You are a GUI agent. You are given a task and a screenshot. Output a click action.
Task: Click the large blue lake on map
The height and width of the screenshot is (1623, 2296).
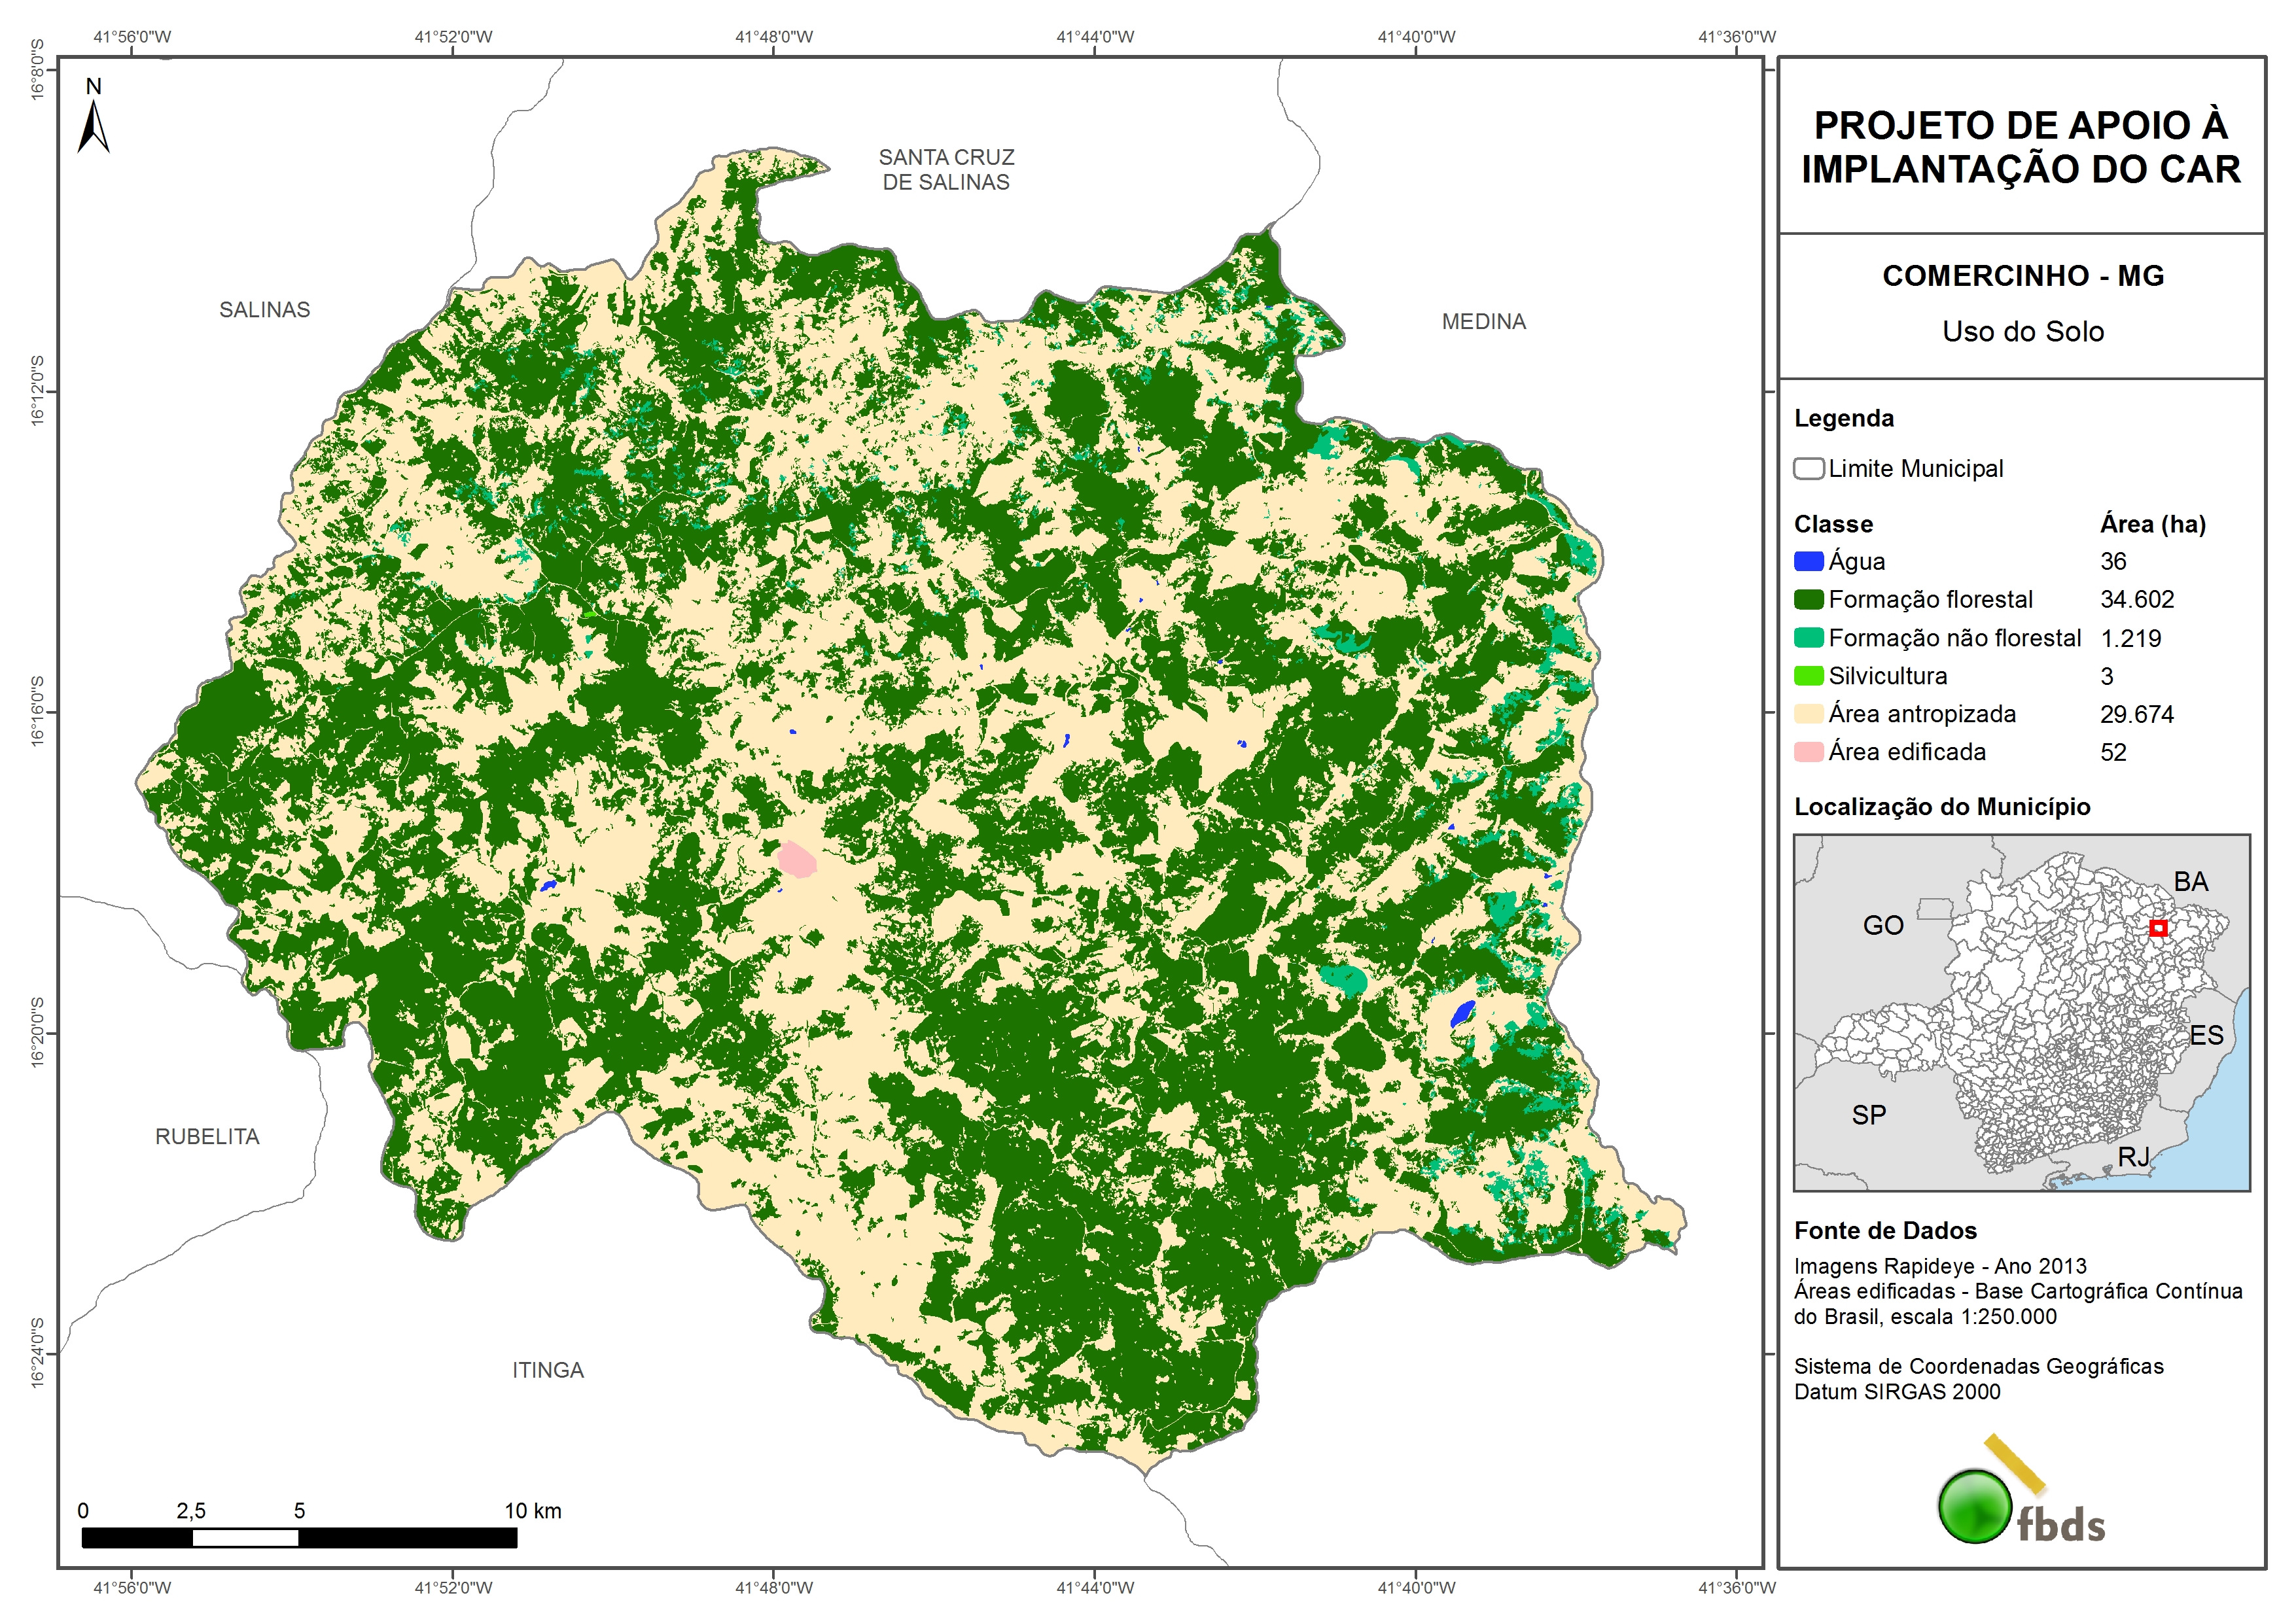click(1462, 1013)
